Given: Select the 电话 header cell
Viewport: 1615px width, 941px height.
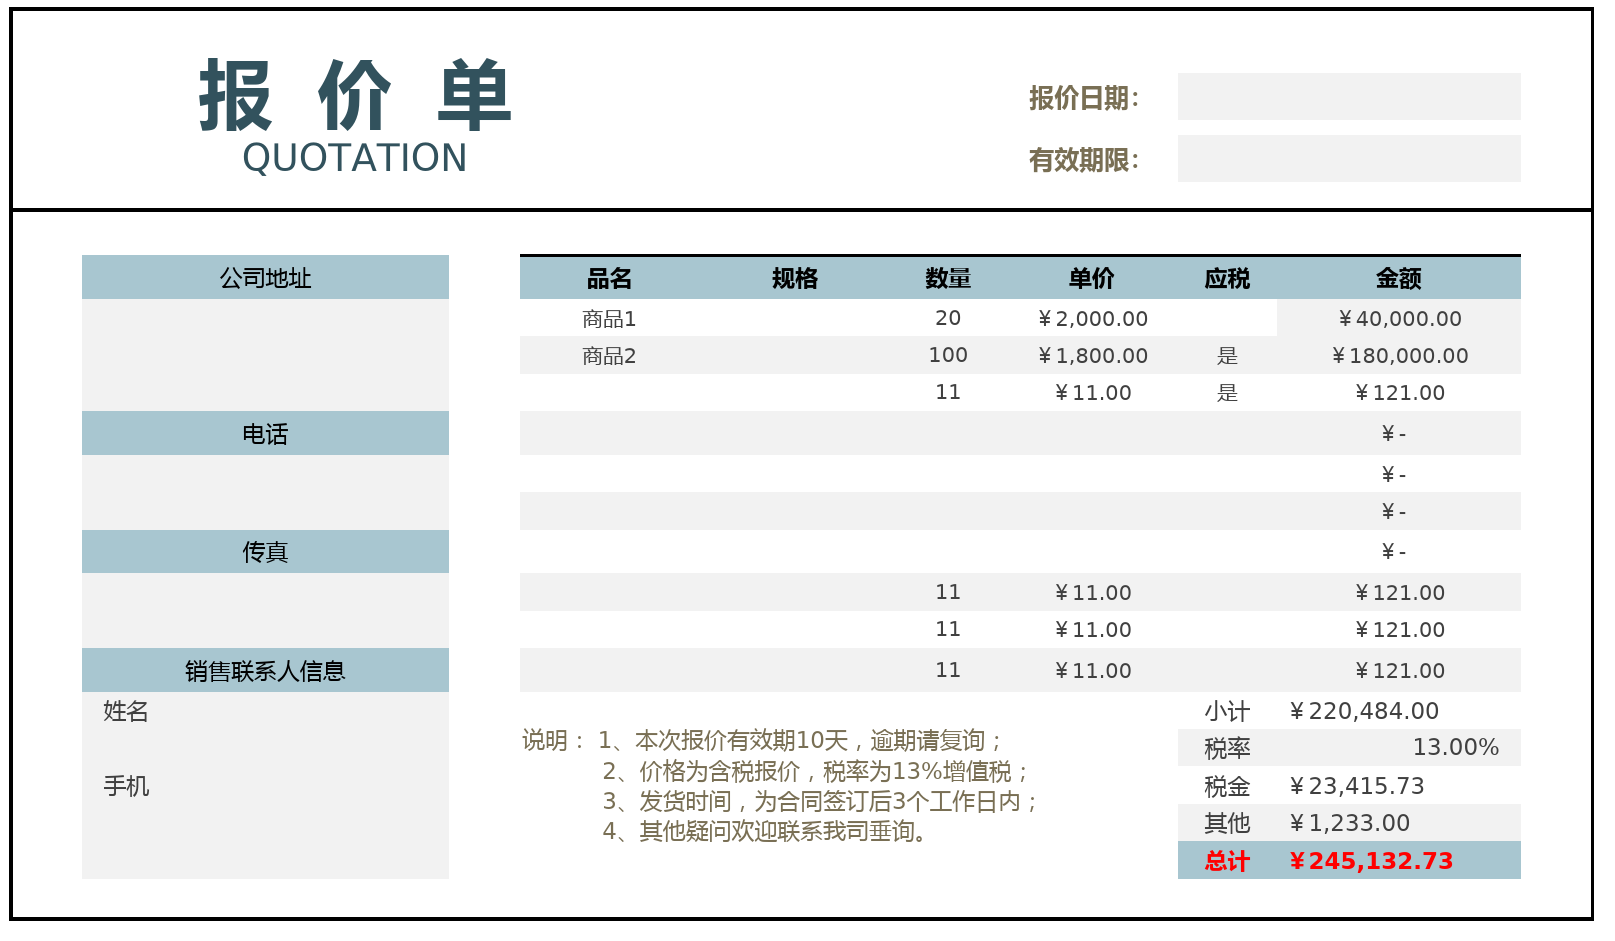Looking at the screenshot, I should [265, 434].
